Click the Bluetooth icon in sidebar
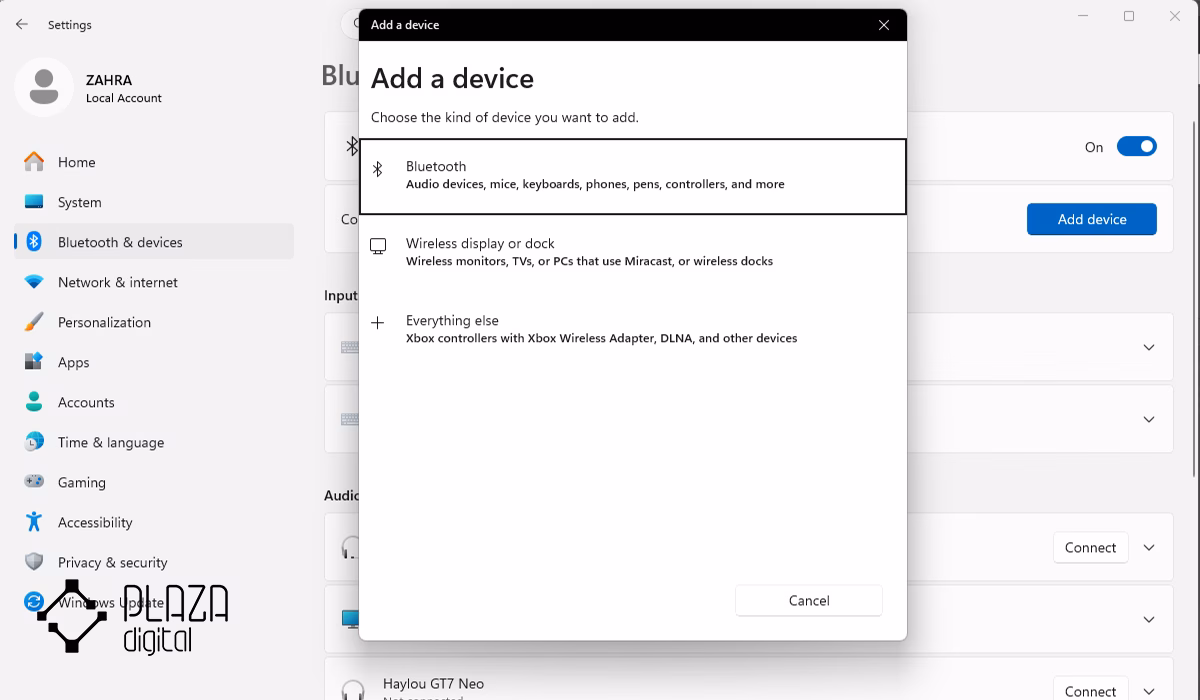The image size is (1200, 700). pos(34,241)
